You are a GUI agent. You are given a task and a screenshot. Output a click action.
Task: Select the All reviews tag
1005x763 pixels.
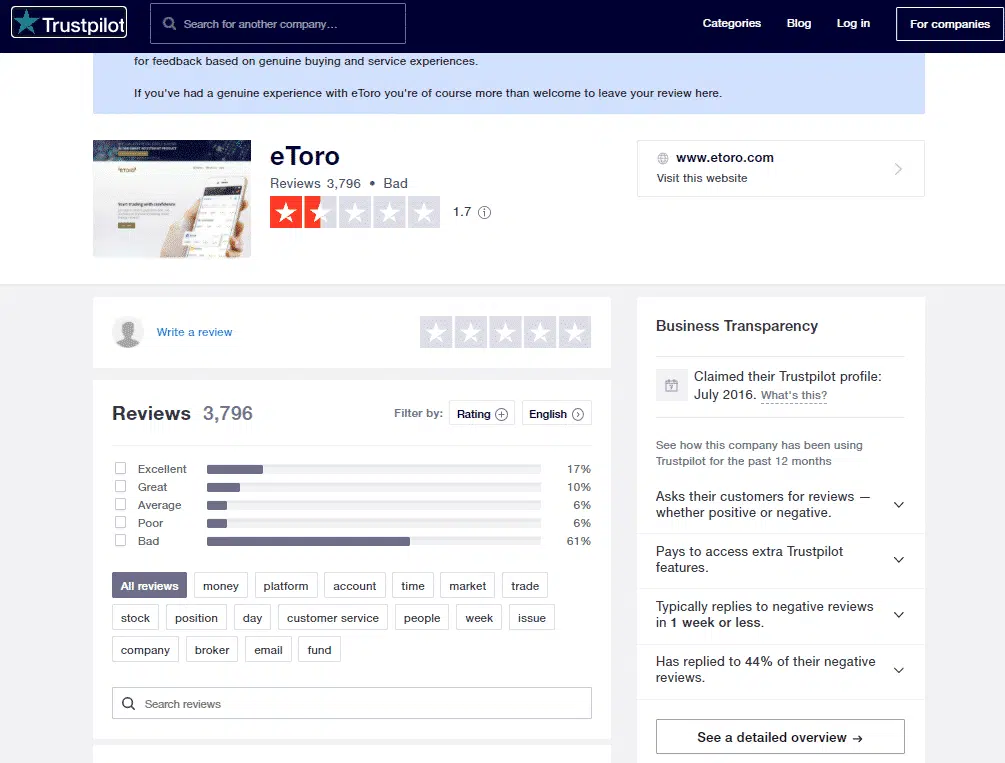coord(149,585)
